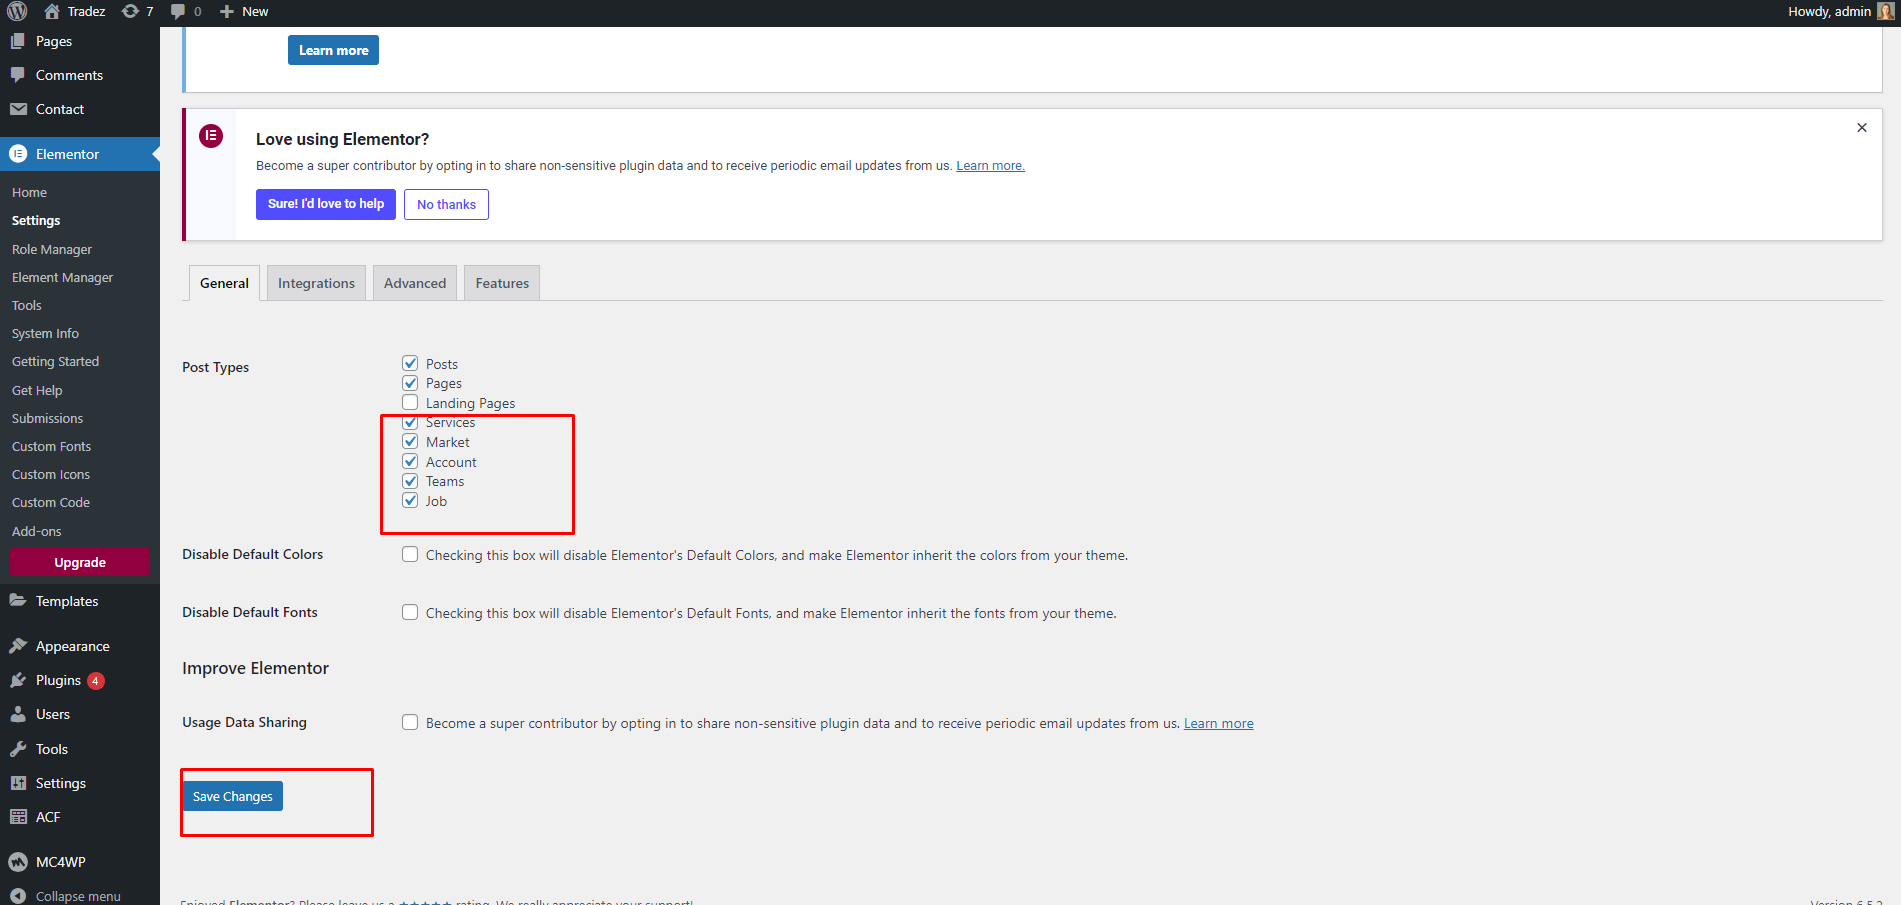Click the Plugins plug icon
Image resolution: width=1901 pixels, height=905 pixels.
click(18, 680)
